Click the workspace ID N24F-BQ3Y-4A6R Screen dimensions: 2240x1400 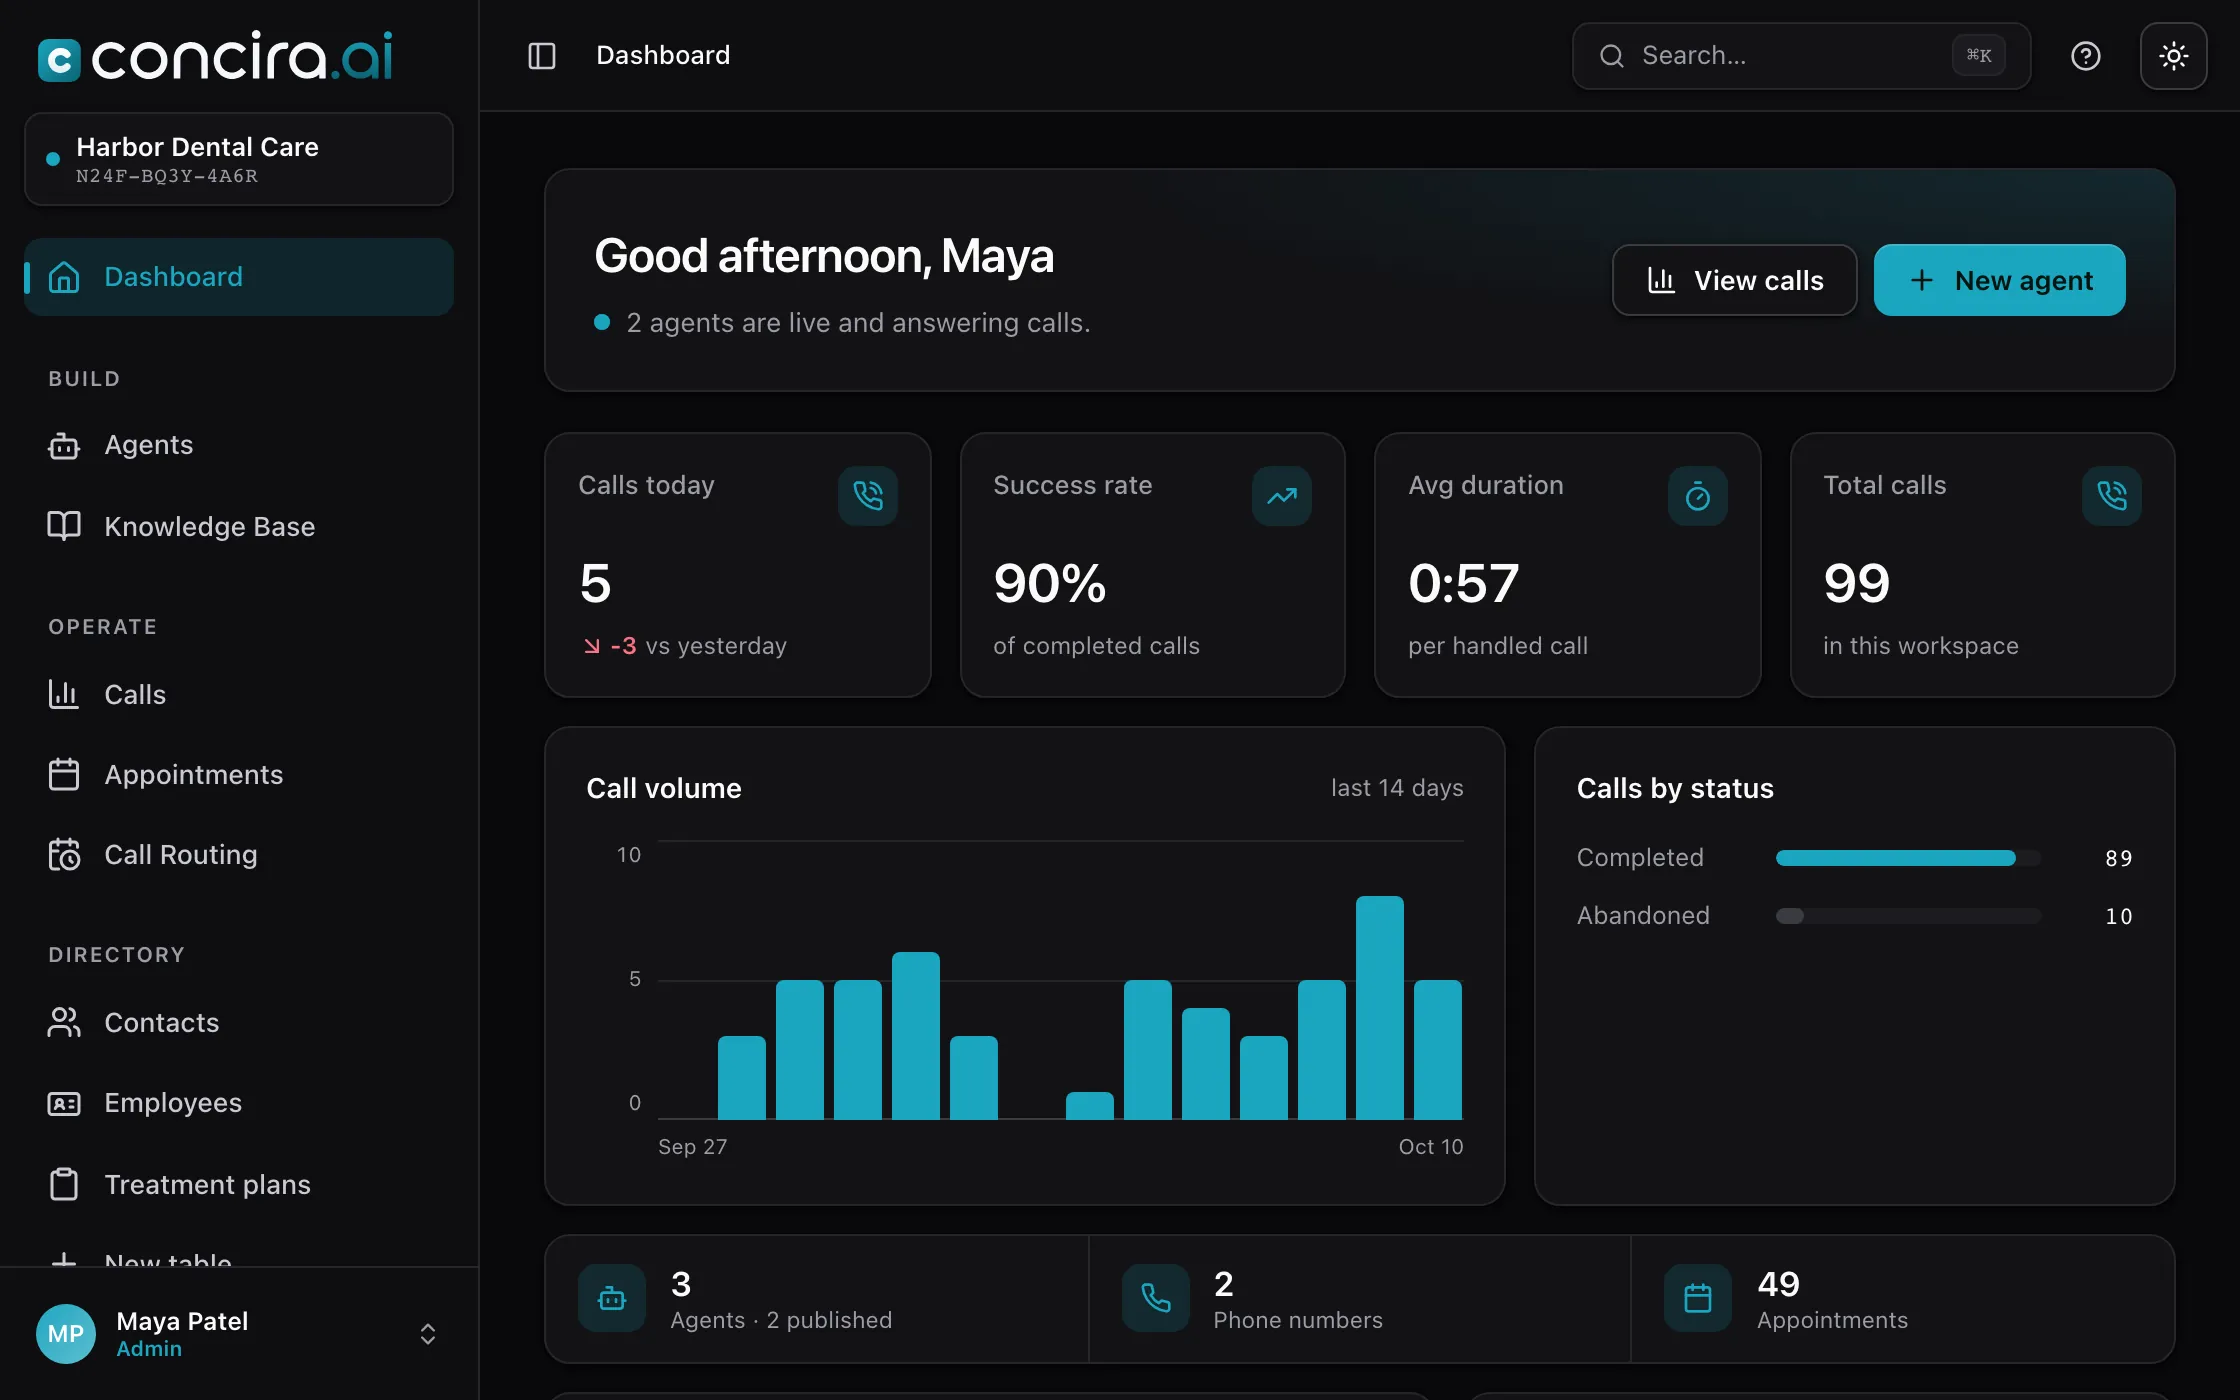click(x=167, y=176)
